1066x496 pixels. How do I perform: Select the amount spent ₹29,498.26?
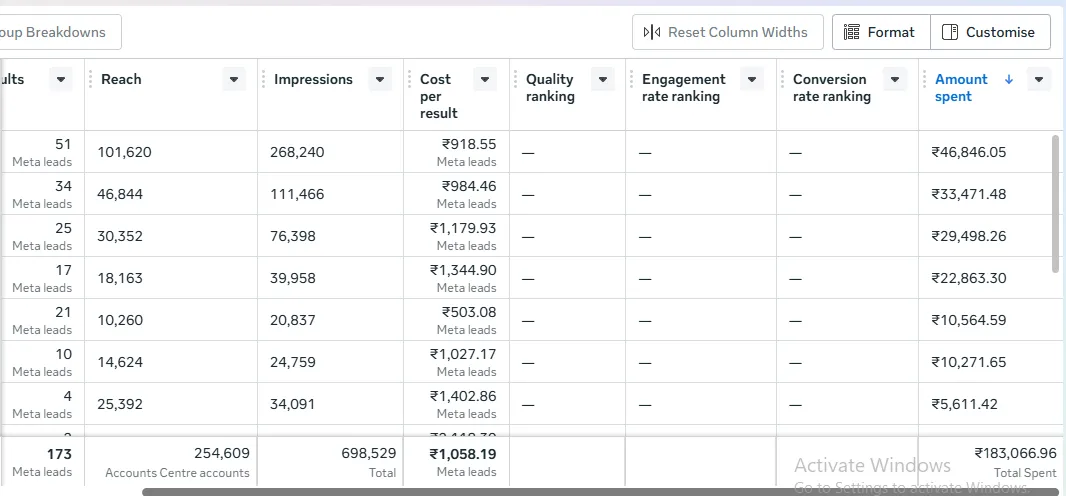coord(969,236)
